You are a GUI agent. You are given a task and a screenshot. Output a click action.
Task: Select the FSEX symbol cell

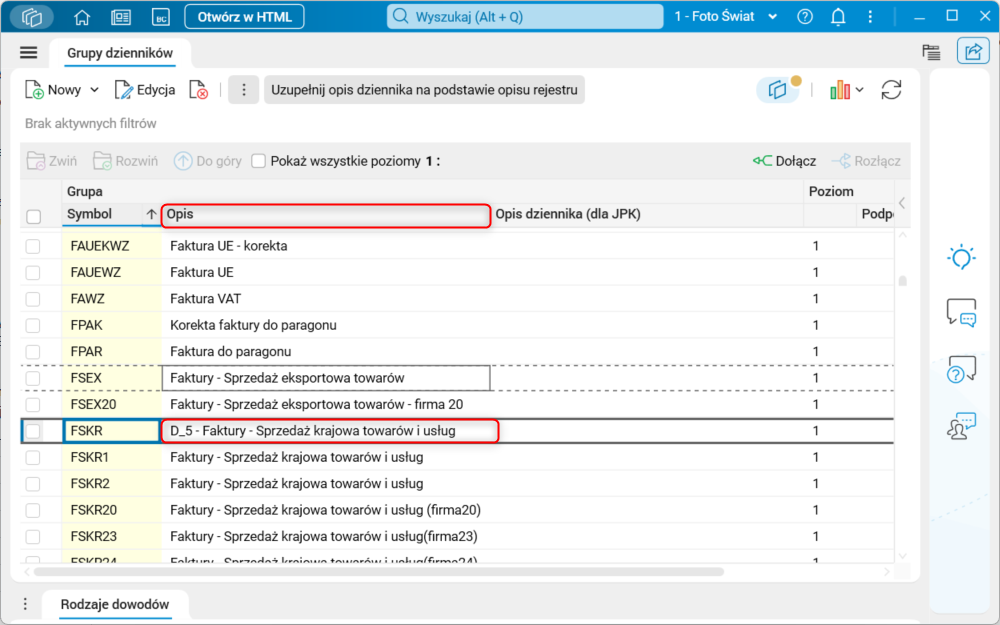point(111,378)
